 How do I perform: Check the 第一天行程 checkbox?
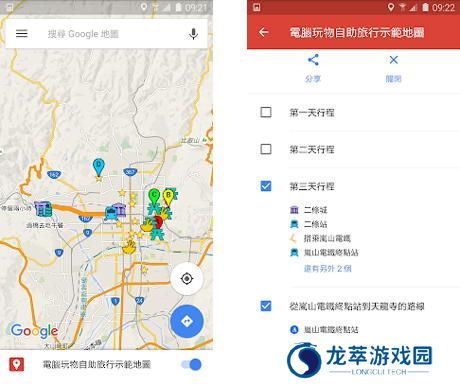click(266, 112)
